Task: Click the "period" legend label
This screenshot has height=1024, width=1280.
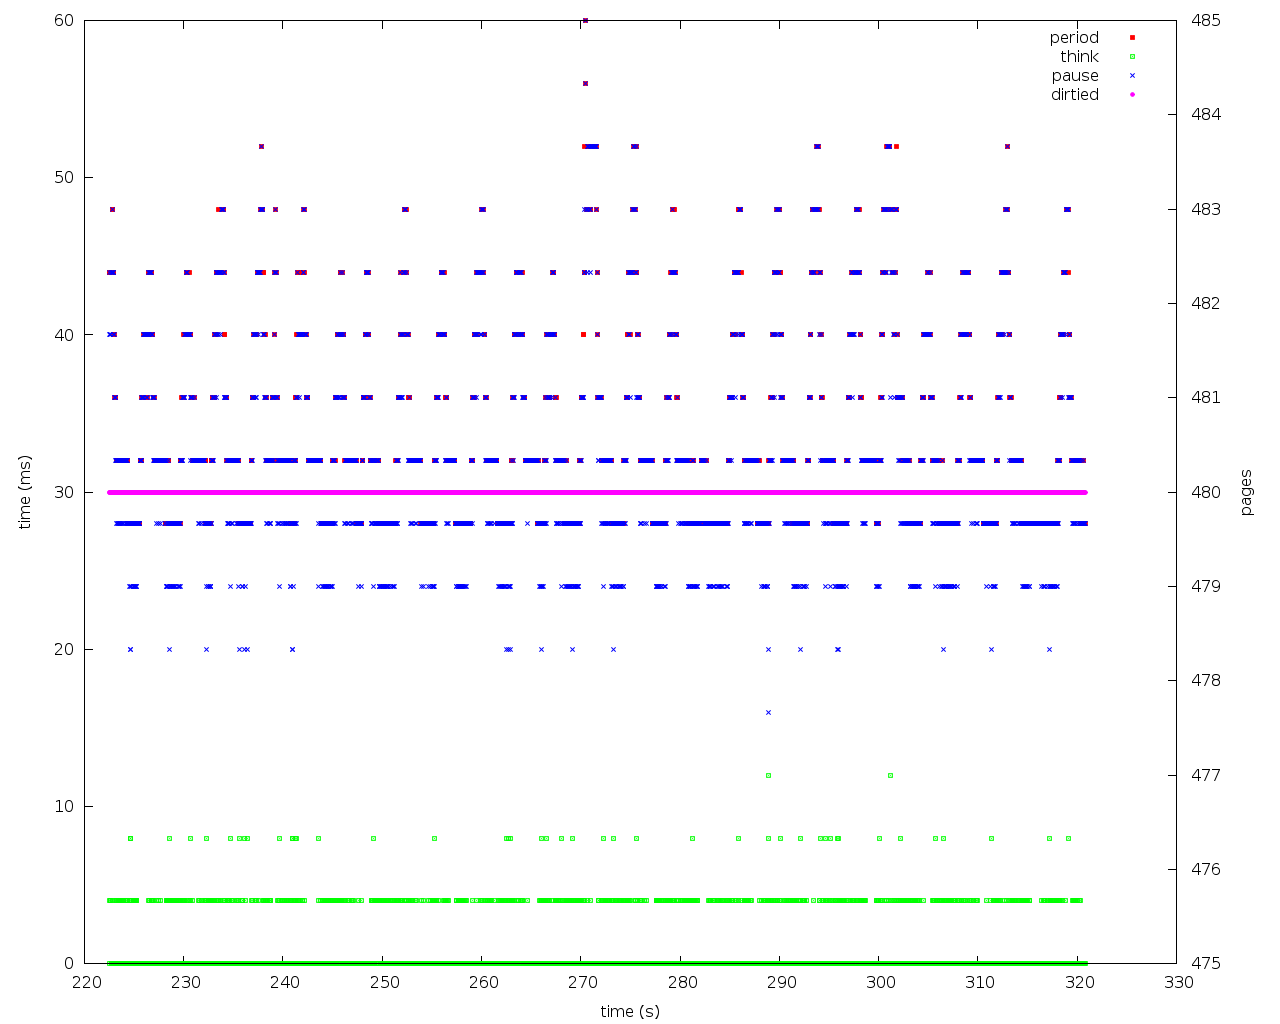Action: coord(1074,38)
